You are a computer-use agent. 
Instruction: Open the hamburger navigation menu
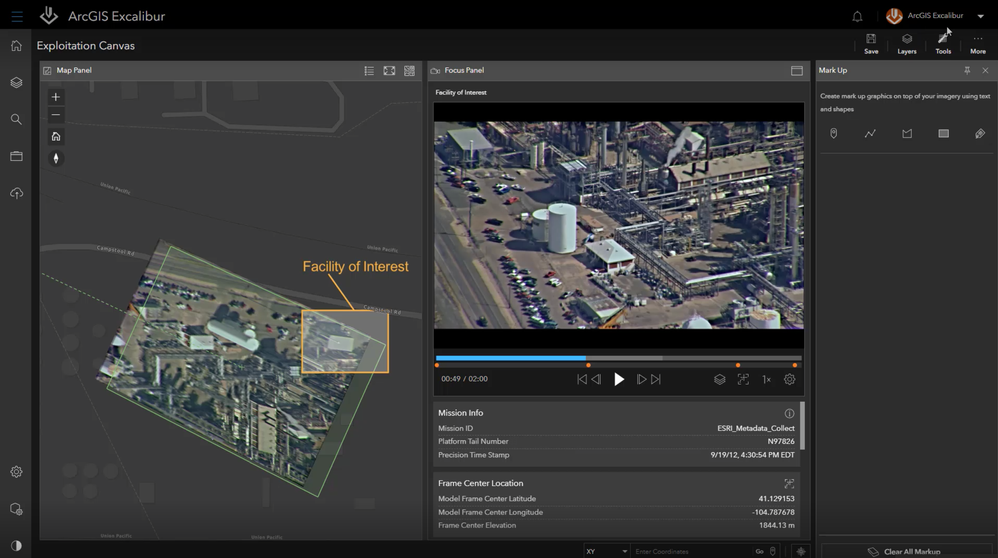tap(17, 17)
